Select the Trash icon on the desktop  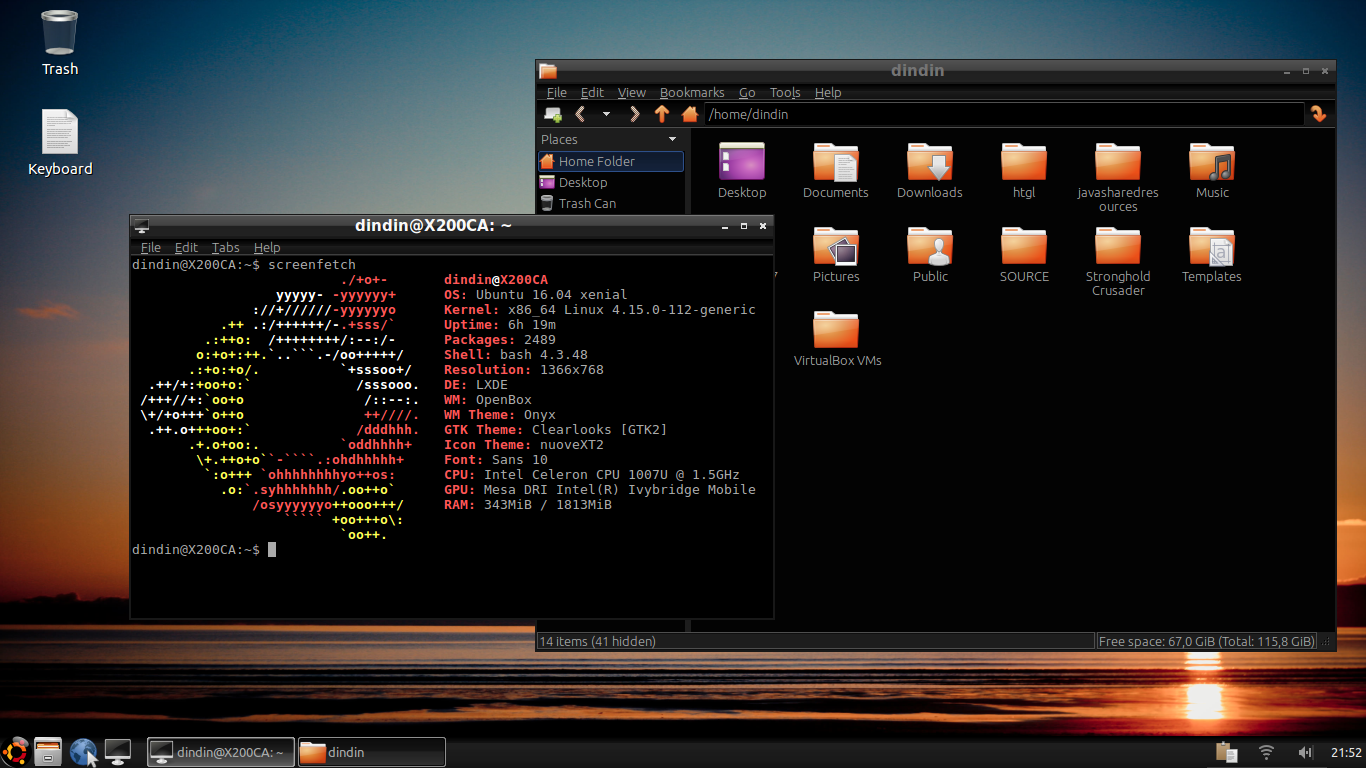tap(60, 43)
